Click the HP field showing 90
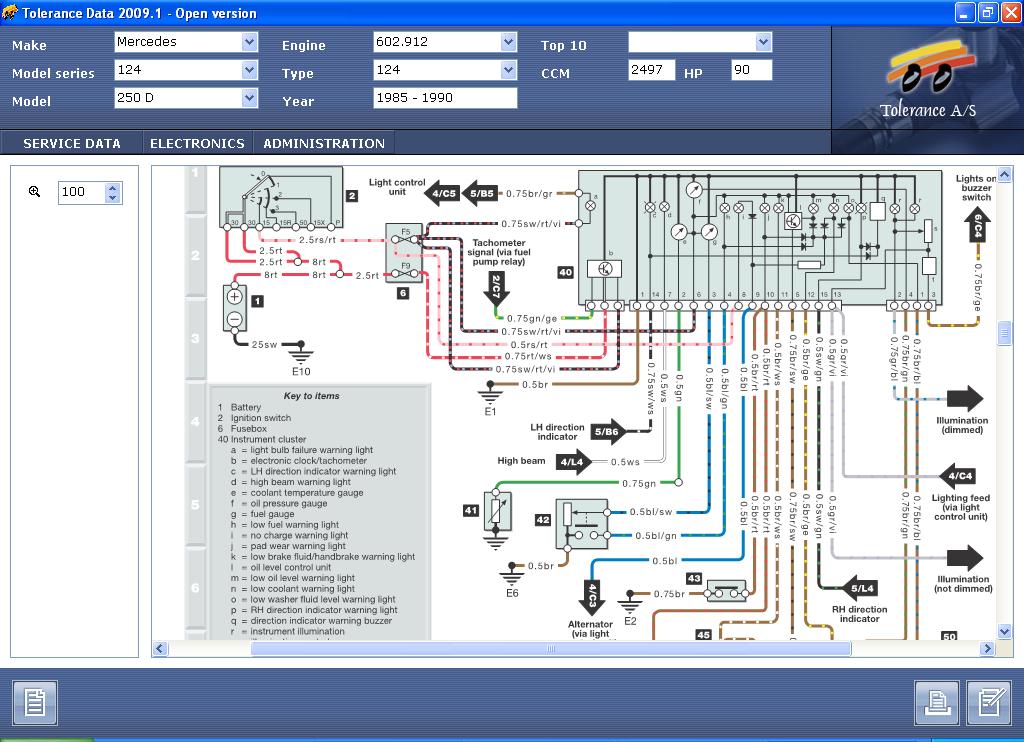 (752, 70)
